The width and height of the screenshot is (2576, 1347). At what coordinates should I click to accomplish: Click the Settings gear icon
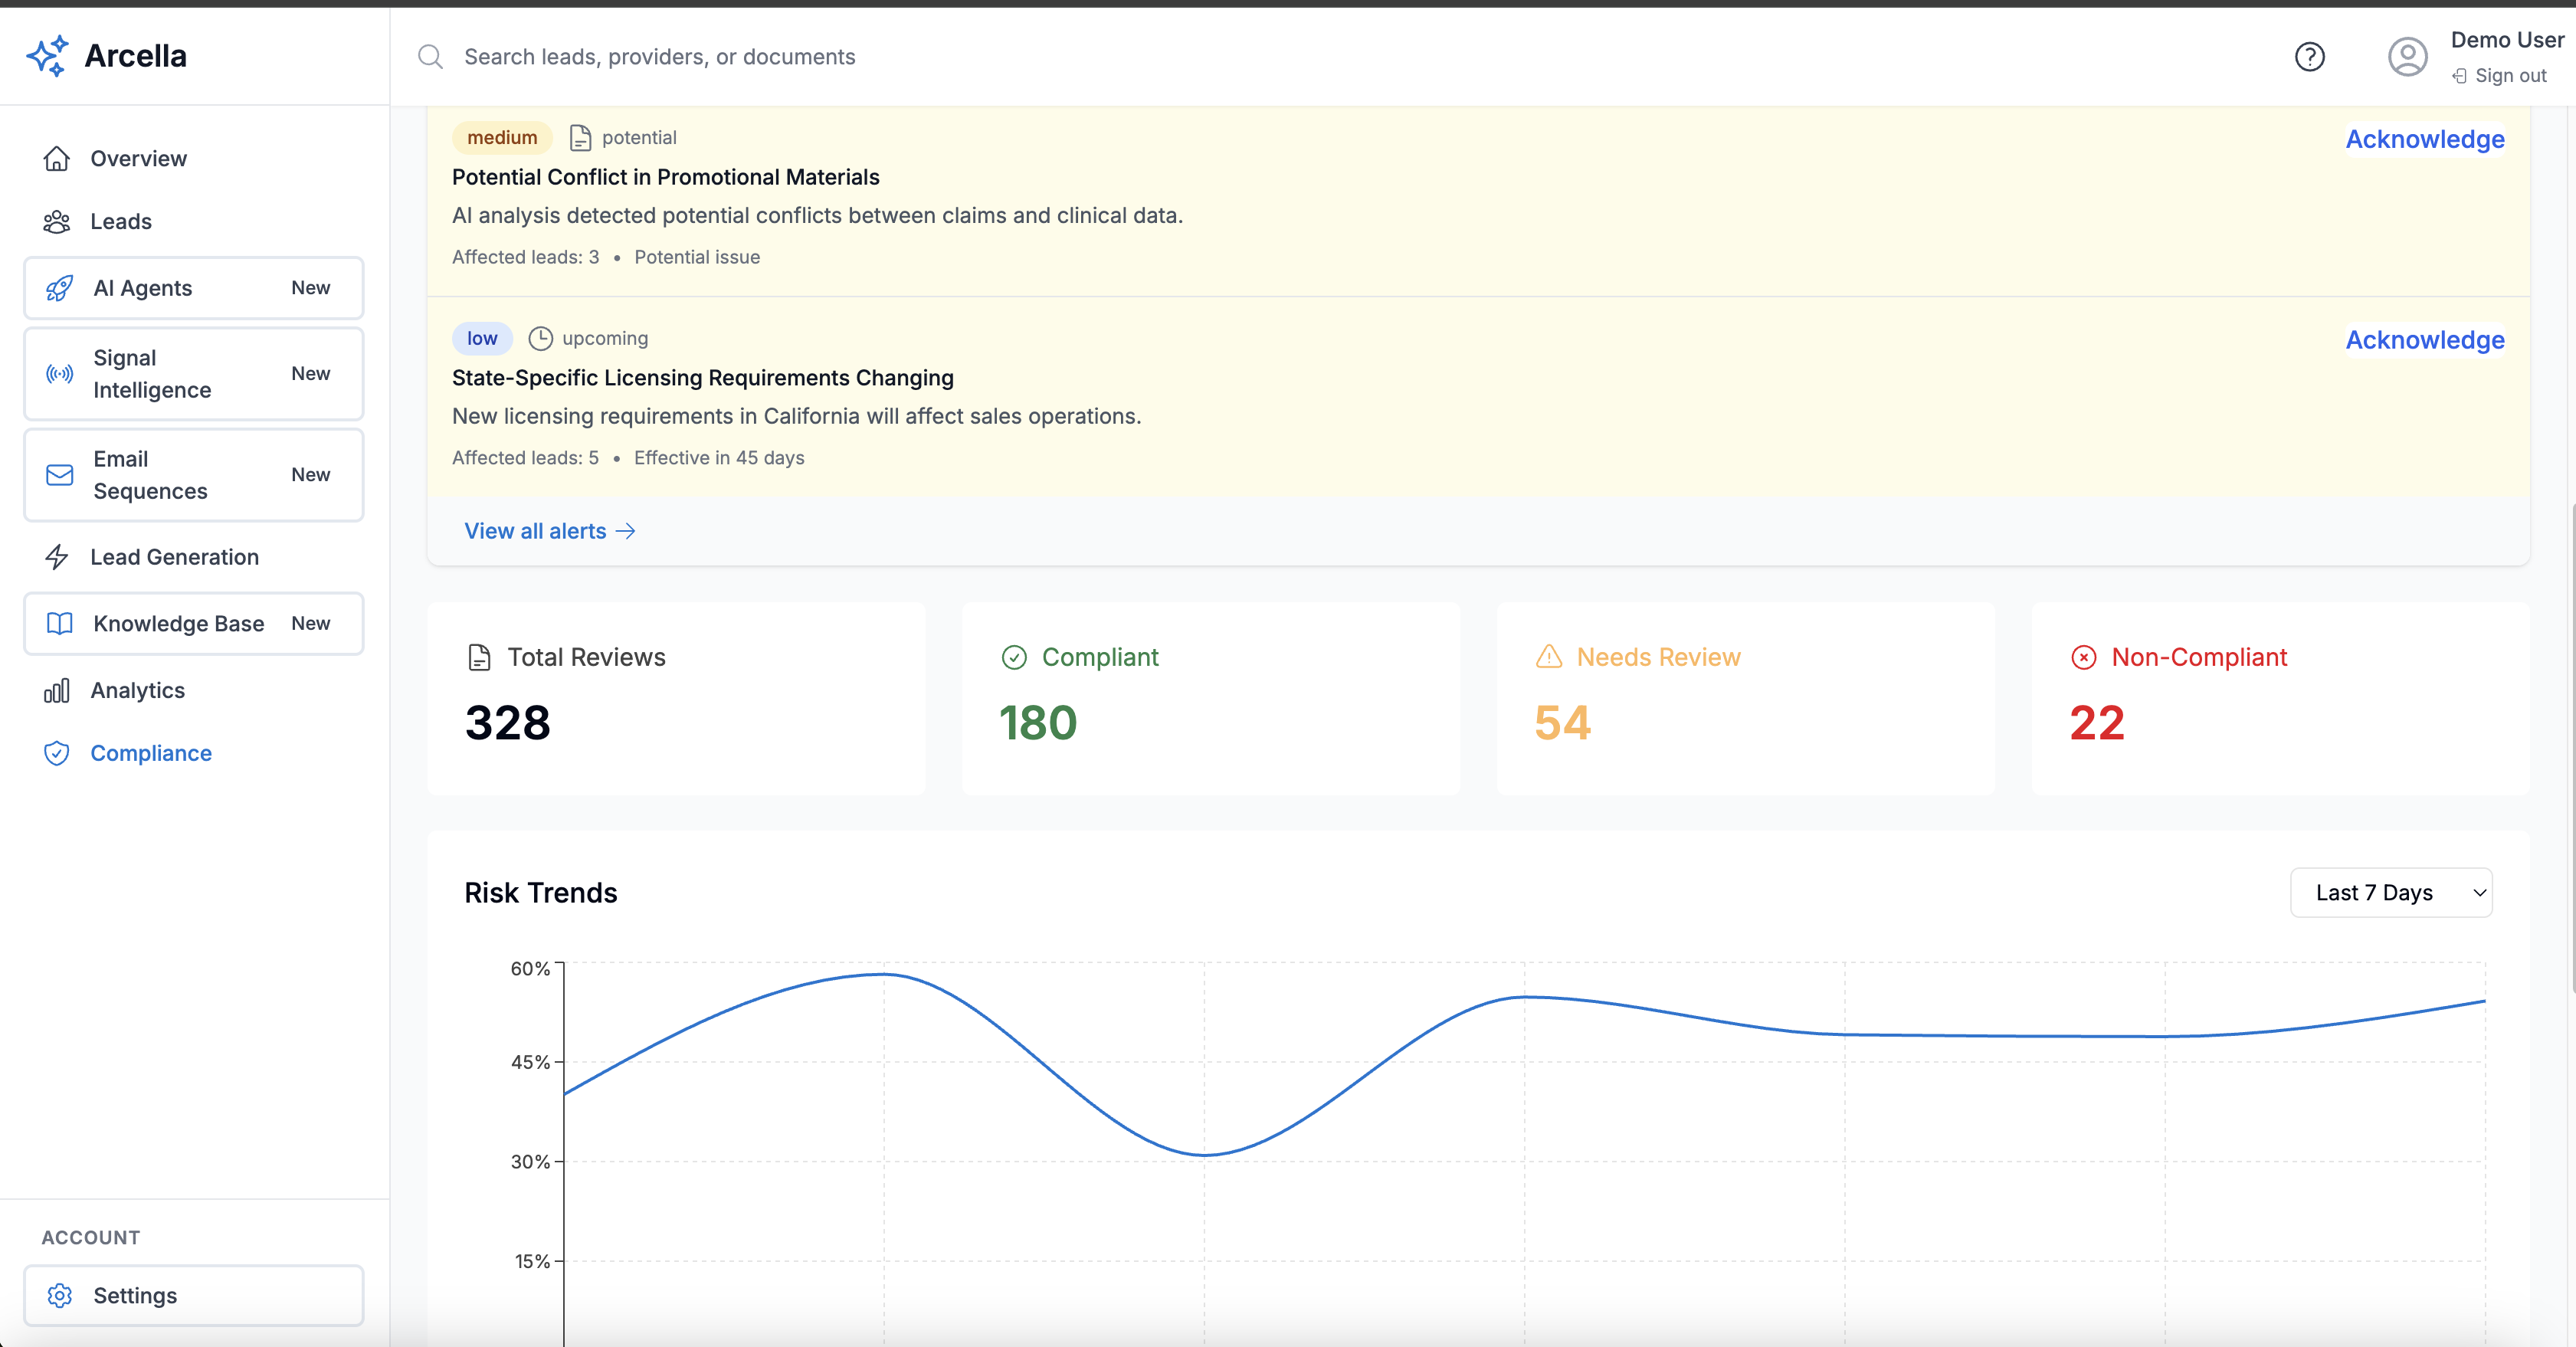pos(60,1296)
